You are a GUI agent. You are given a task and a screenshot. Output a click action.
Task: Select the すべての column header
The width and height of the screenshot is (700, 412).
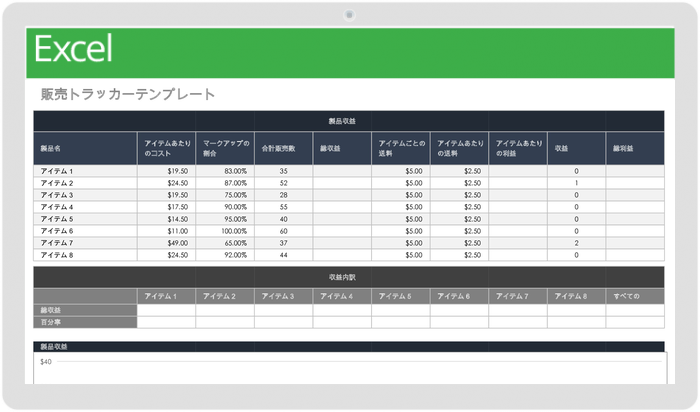pos(635,296)
